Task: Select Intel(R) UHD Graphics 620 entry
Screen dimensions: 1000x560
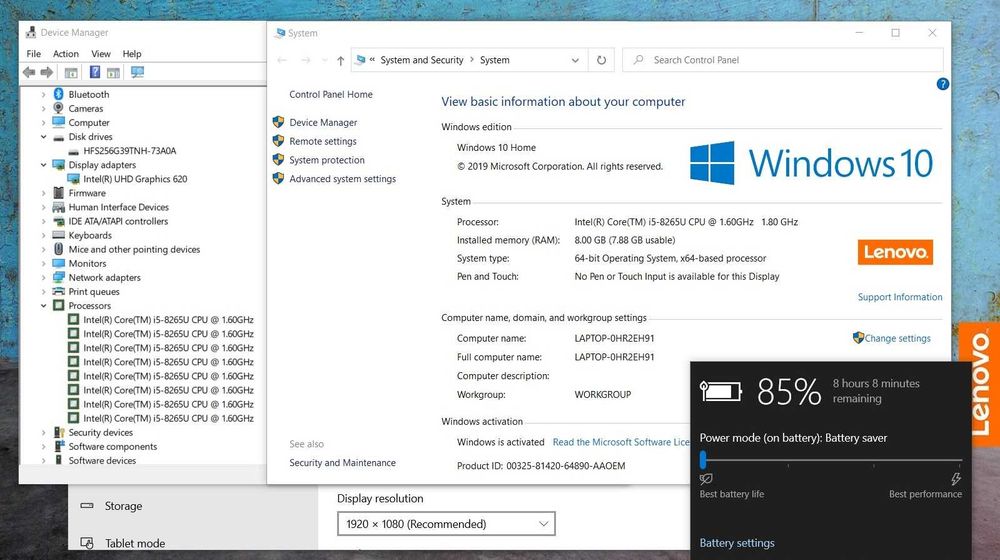Action: click(x=135, y=179)
